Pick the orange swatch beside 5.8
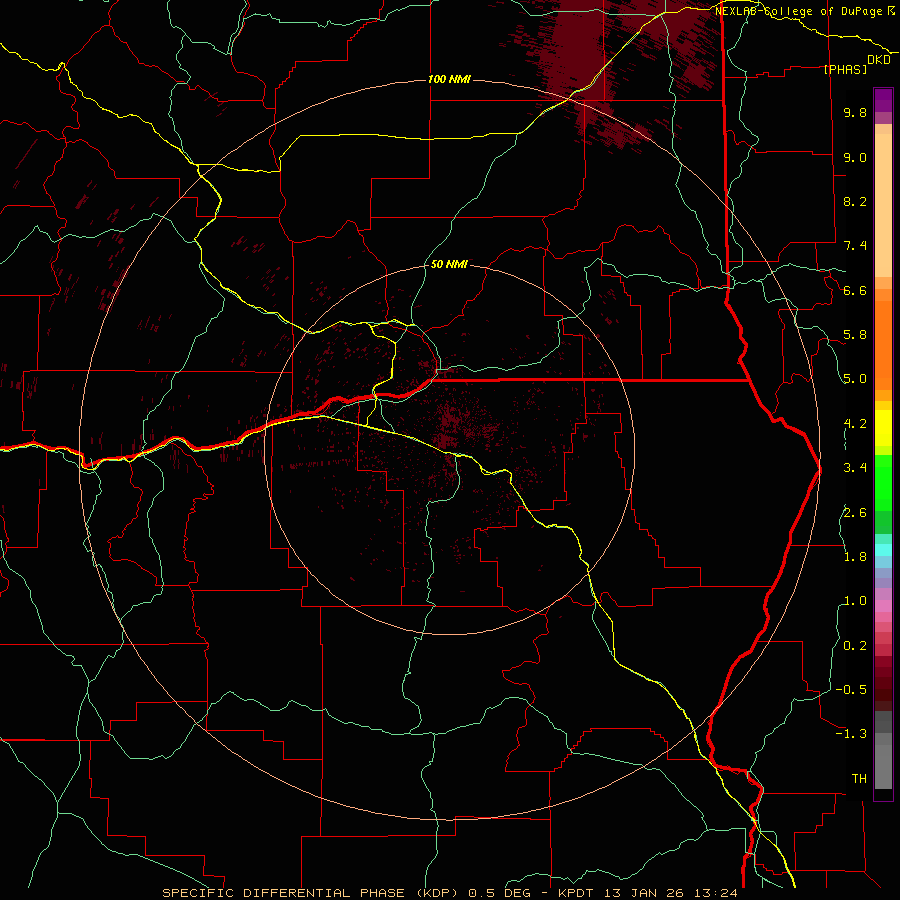900x900 pixels. 883,344
